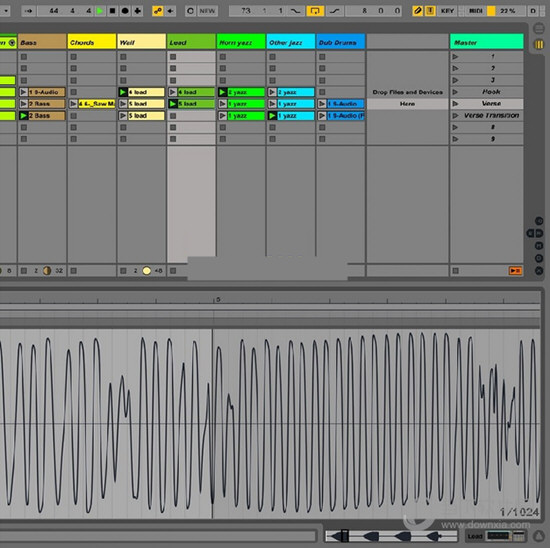Launch the Dub Drums clip in the Verse row
Screen dimensions: 550x548
[322, 104]
